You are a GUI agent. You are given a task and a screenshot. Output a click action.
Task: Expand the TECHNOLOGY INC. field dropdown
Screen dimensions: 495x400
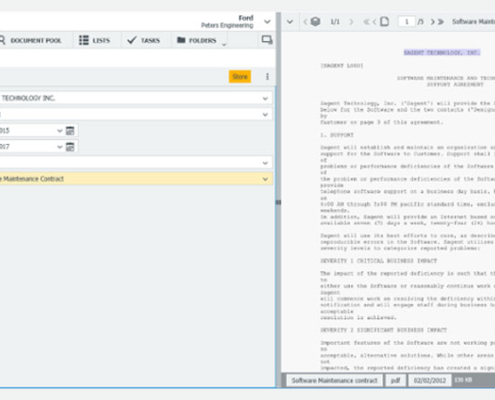[265, 98]
